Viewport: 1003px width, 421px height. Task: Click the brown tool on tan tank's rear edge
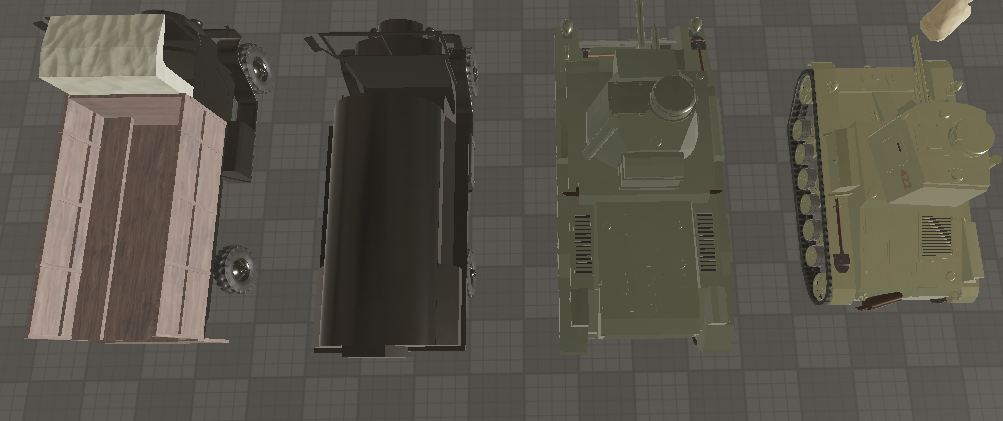tap(880, 298)
